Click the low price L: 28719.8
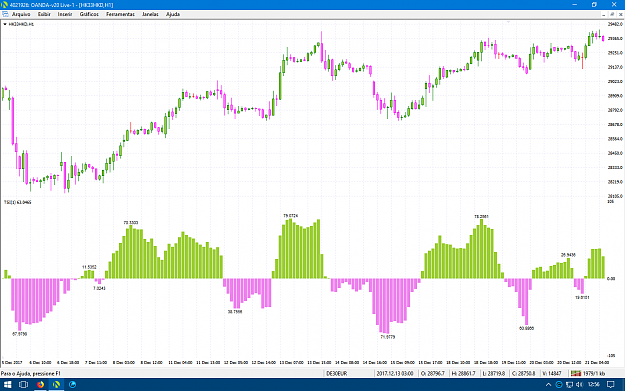 click(494, 373)
